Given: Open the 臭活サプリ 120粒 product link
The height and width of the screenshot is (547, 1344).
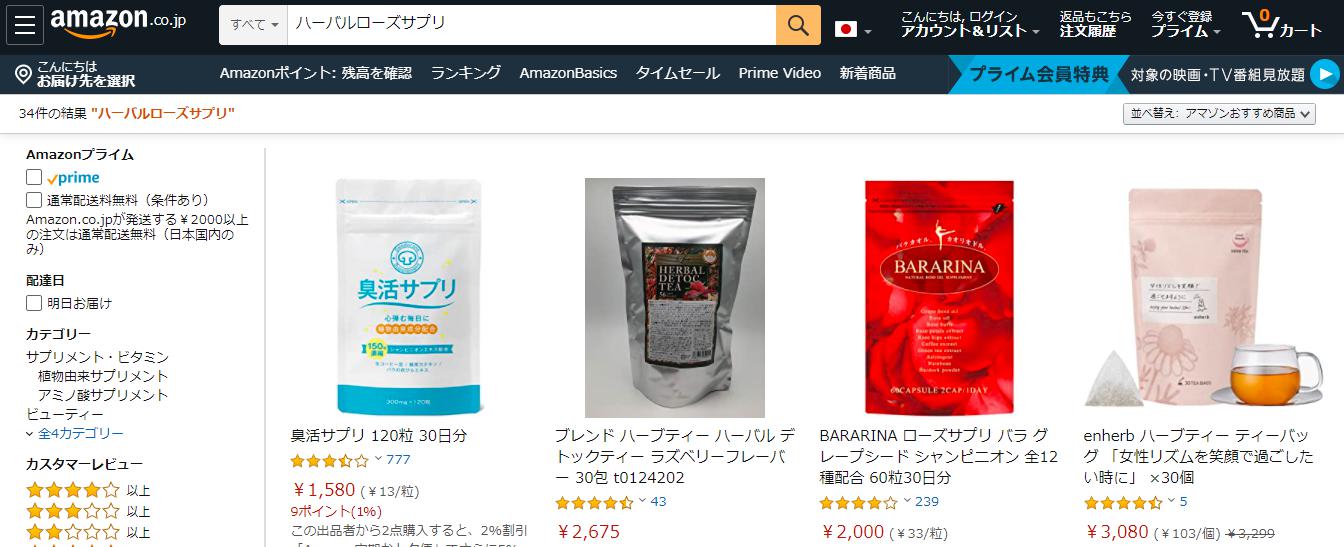Looking at the screenshot, I should tap(378, 436).
